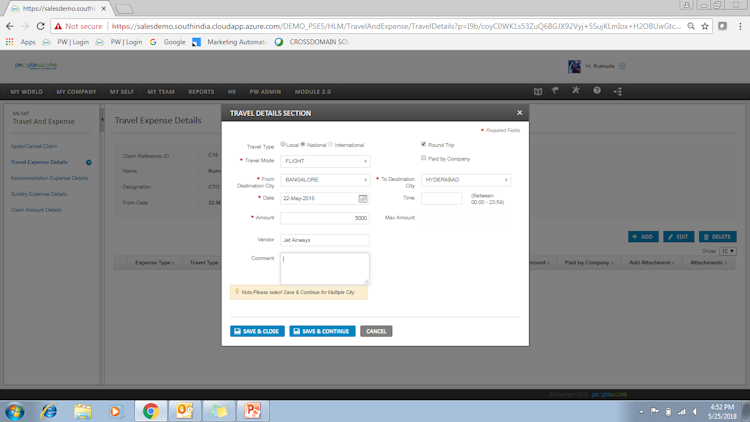Open Sundry Expense Details link

pyautogui.click(x=39, y=194)
